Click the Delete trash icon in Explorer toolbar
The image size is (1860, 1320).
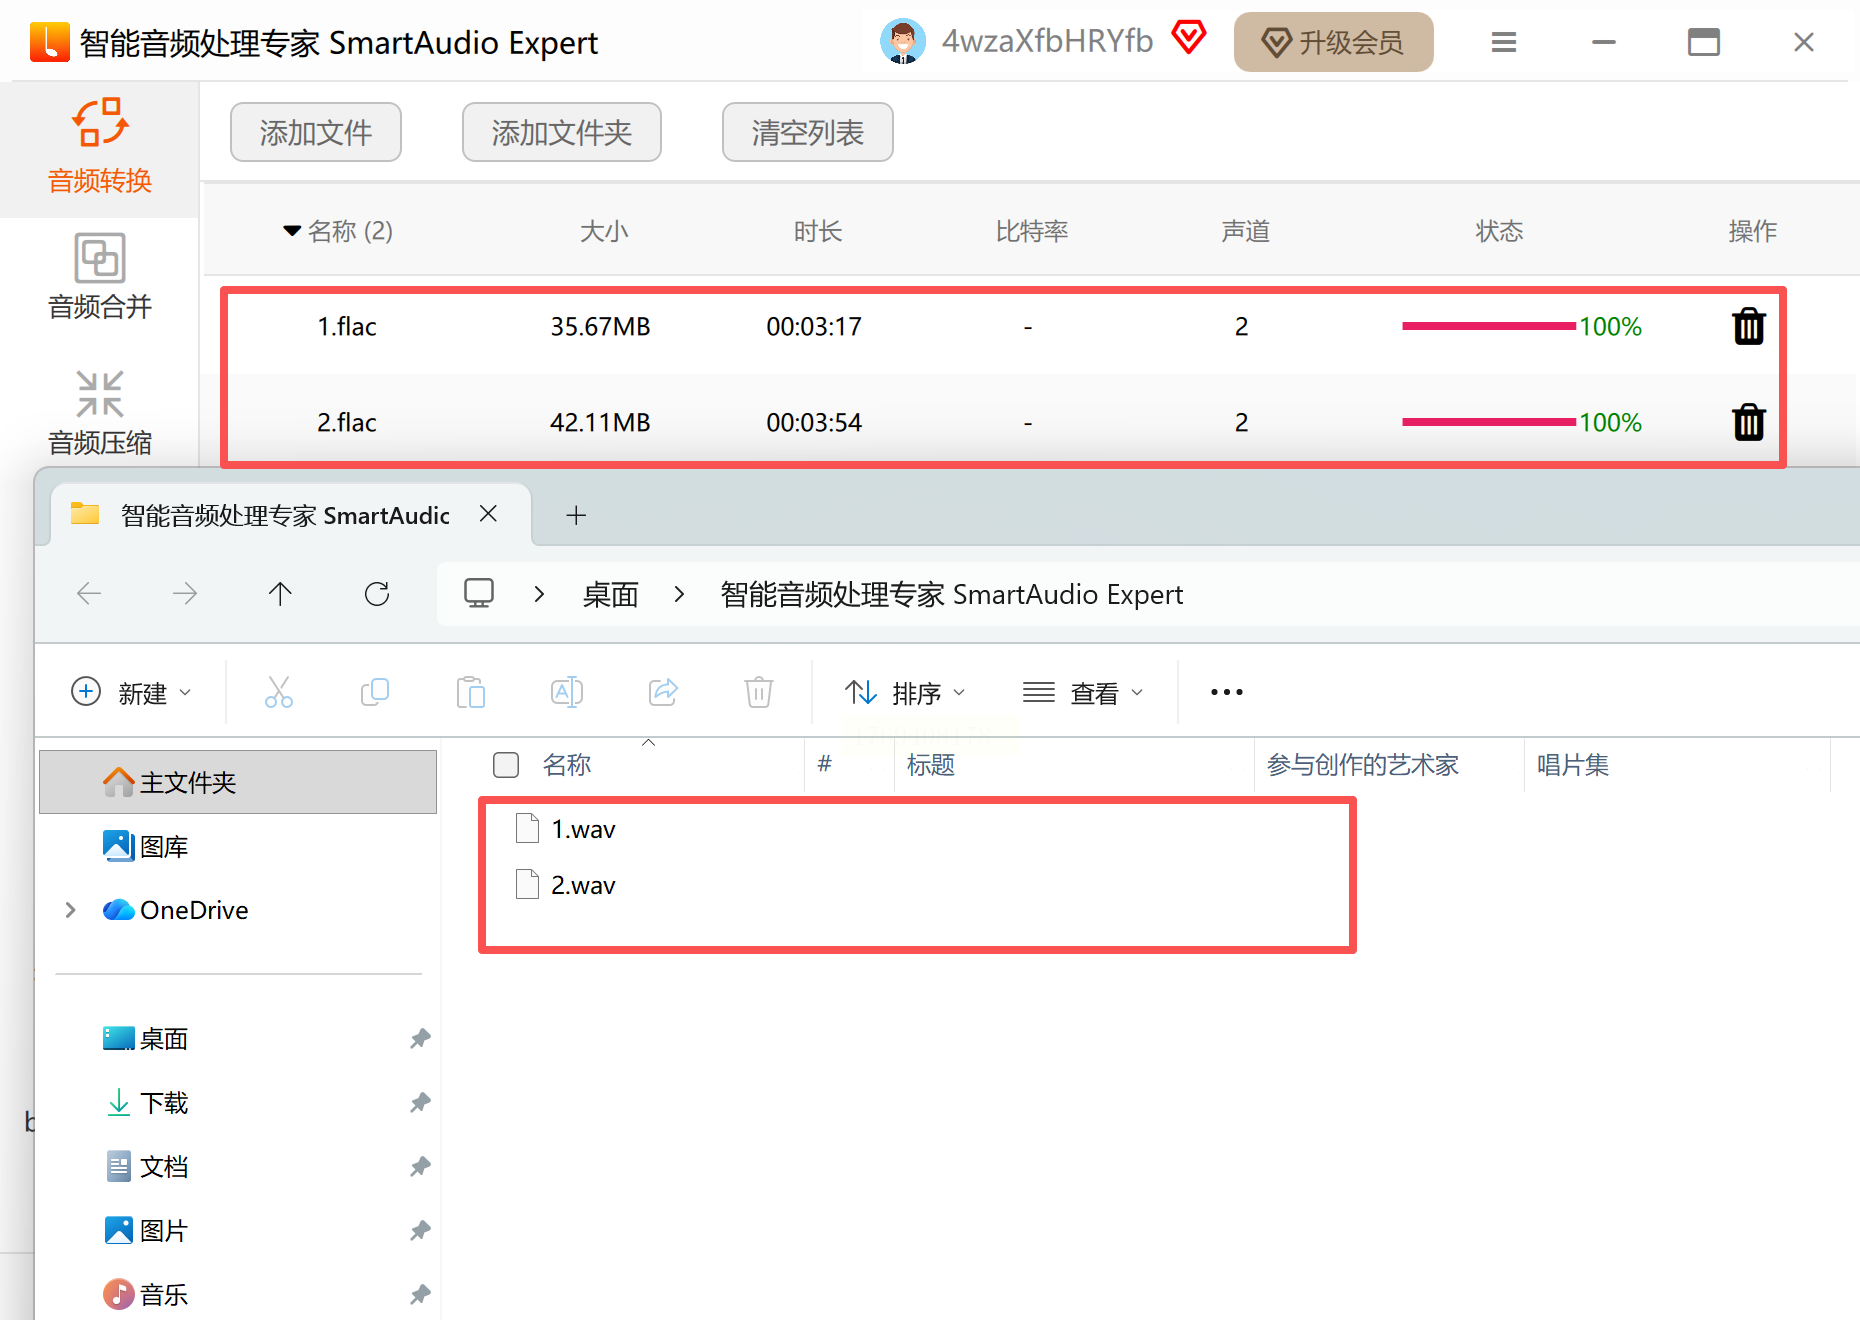pos(759,692)
